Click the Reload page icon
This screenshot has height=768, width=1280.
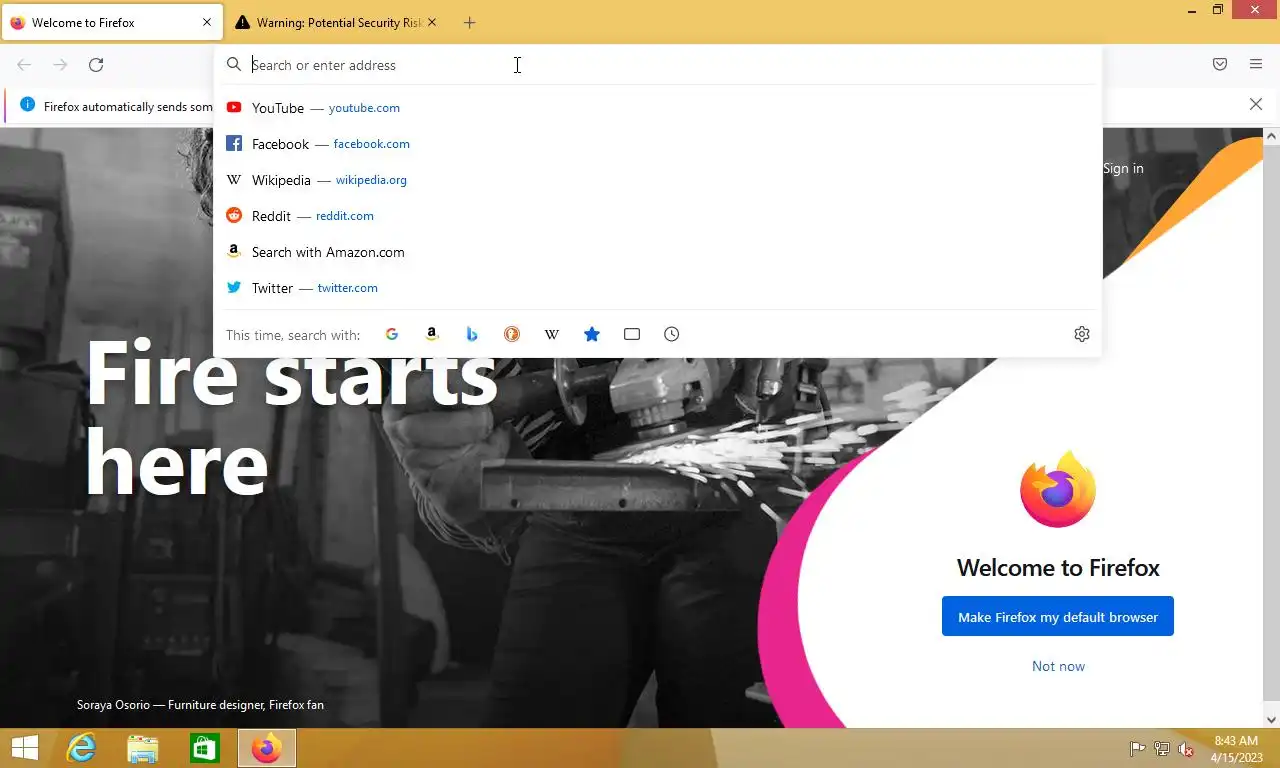tap(96, 65)
